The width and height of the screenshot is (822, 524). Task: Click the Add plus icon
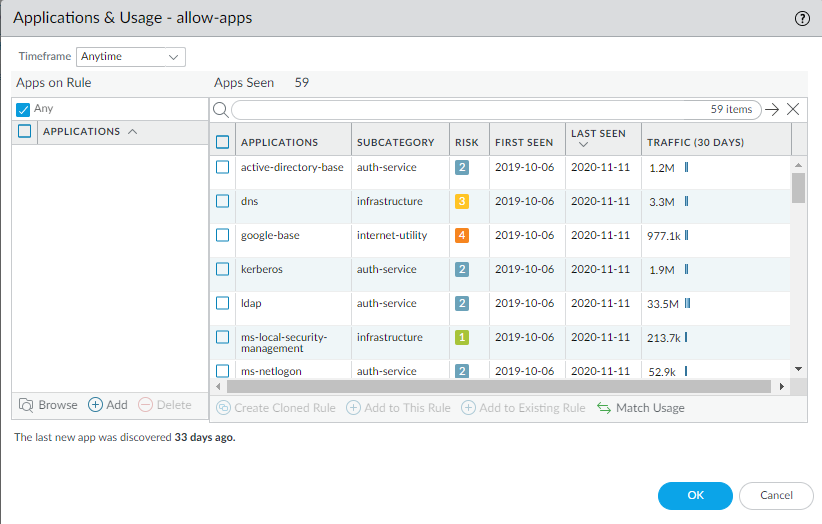(x=96, y=405)
